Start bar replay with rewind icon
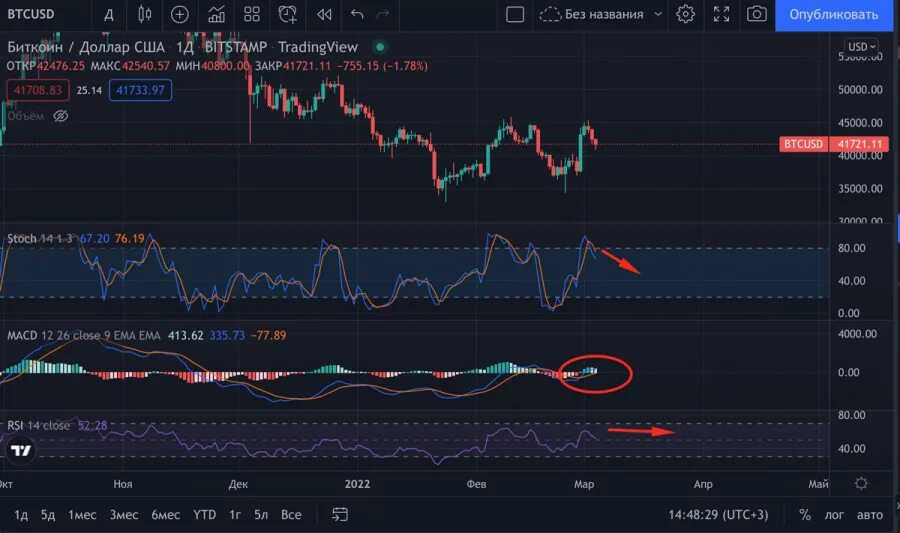Image resolution: width=900 pixels, height=533 pixels. tap(324, 14)
